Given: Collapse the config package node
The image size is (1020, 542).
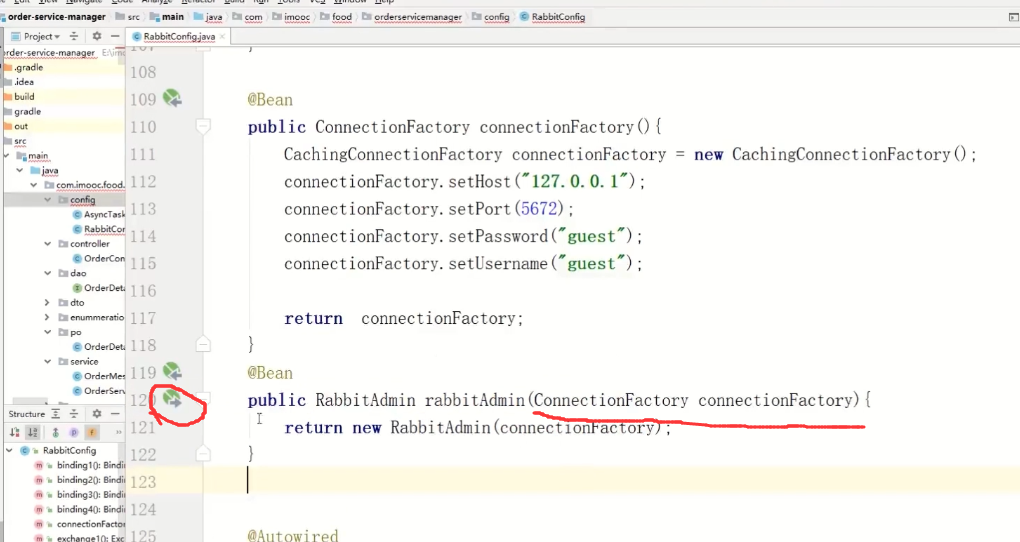Looking at the screenshot, I should coord(47,200).
